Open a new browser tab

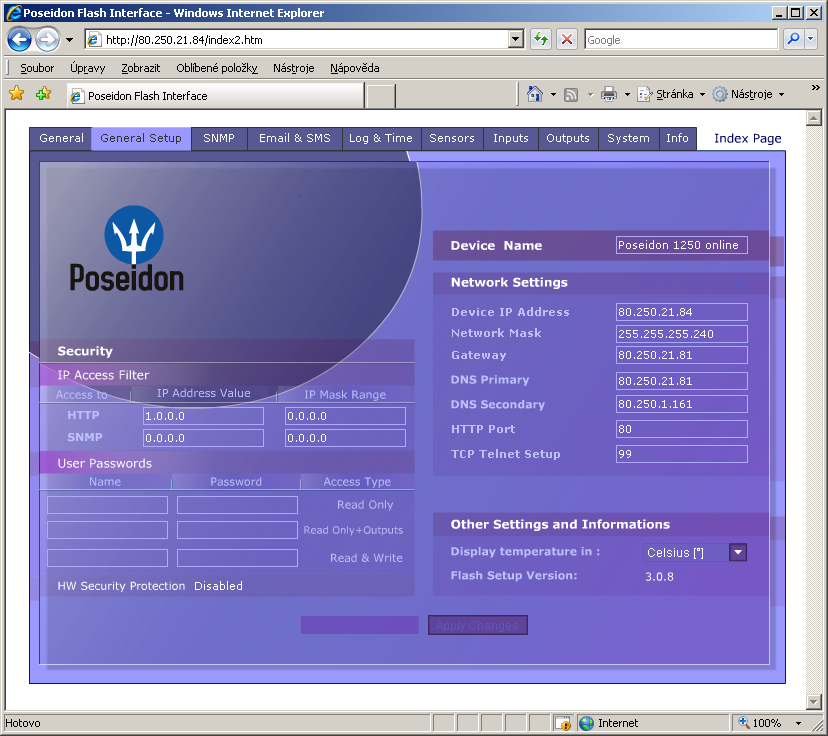pyautogui.click(x=380, y=96)
